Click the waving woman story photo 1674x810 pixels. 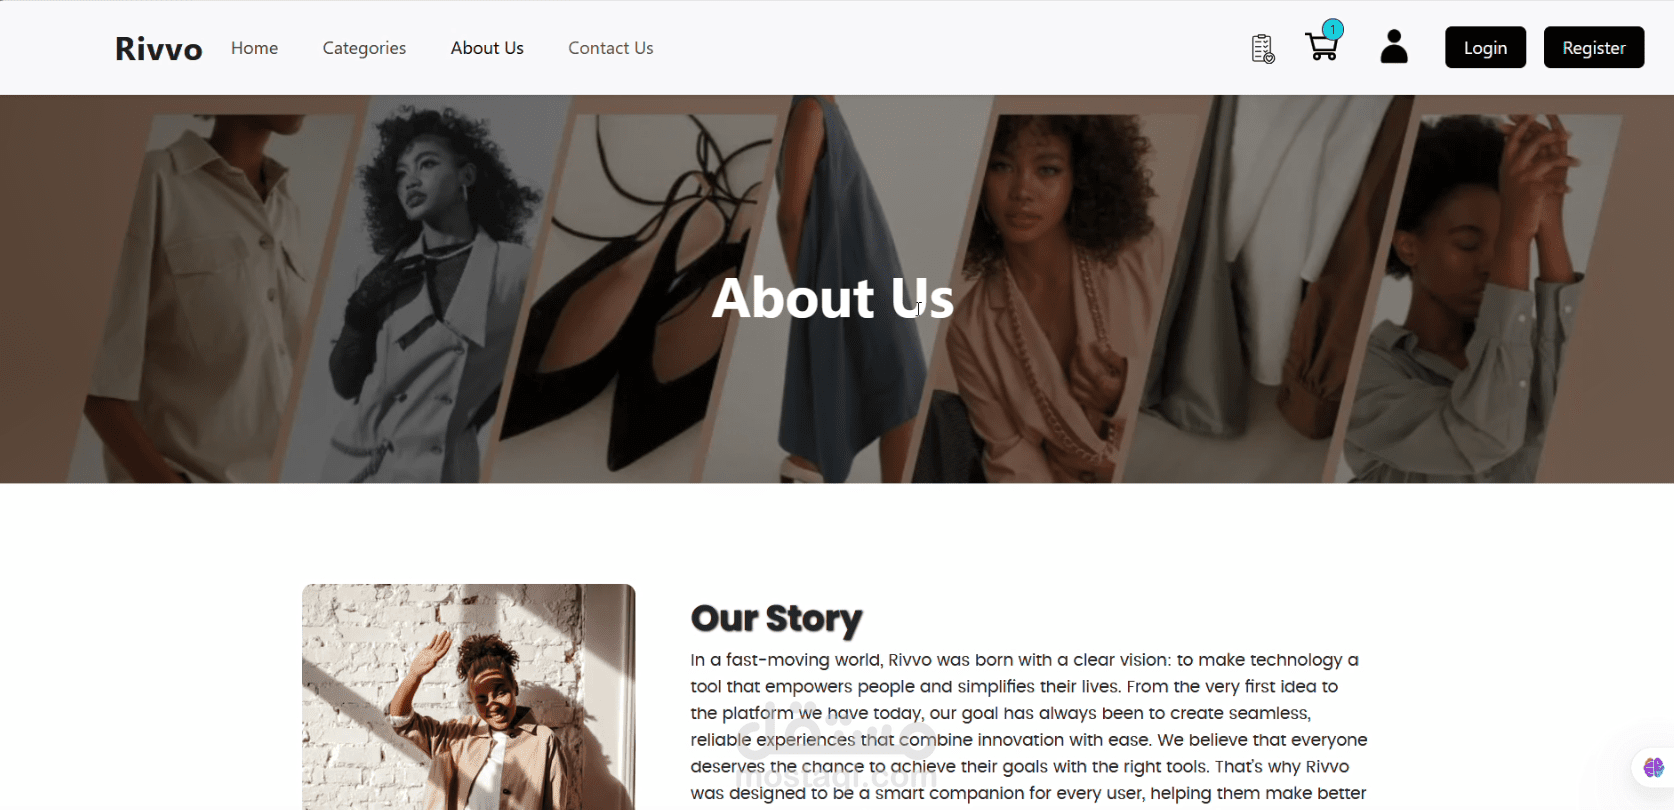click(469, 697)
